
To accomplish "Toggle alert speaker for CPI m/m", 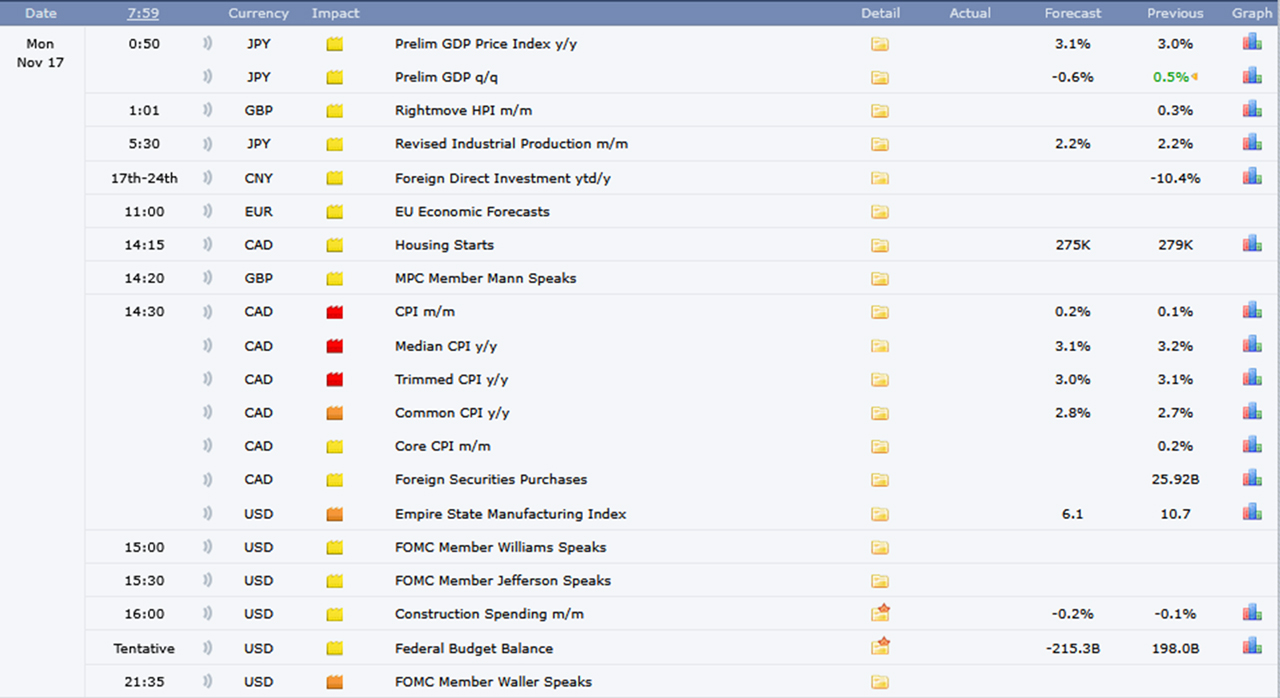I will point(208,312).
